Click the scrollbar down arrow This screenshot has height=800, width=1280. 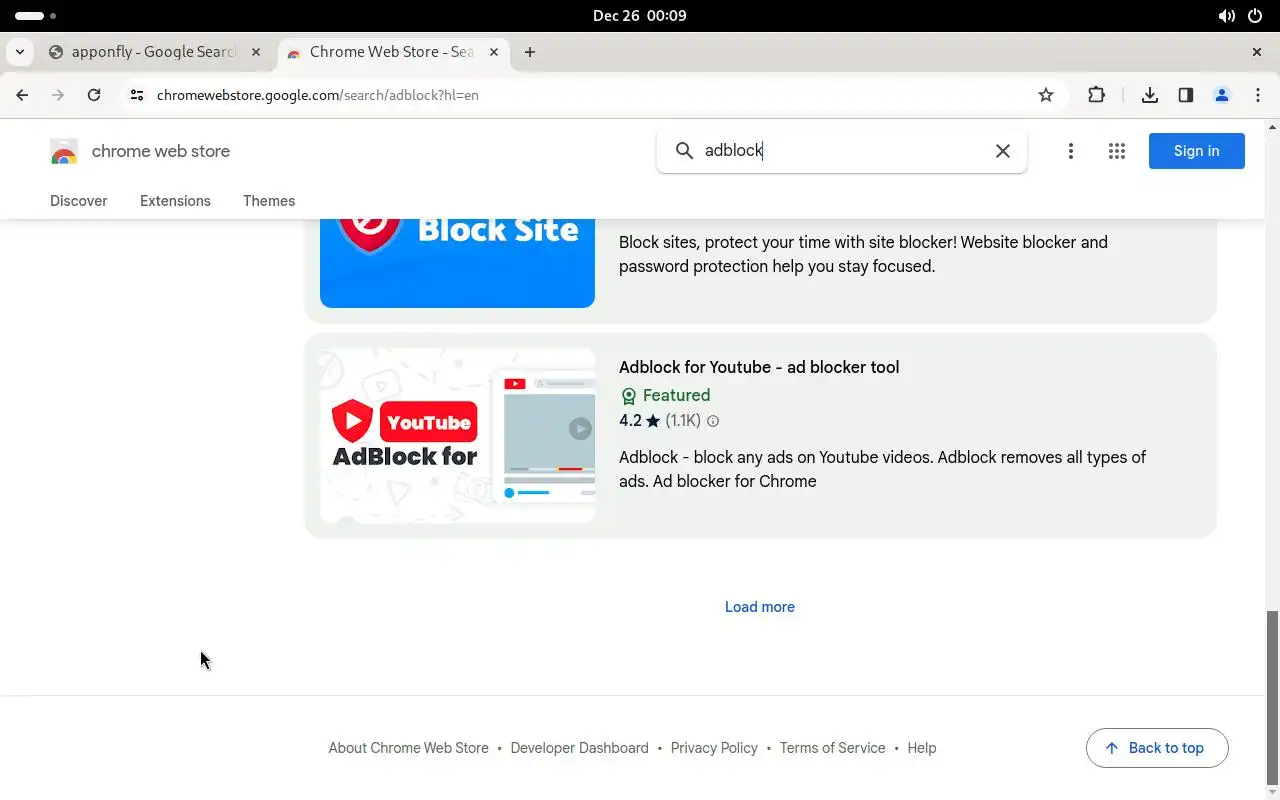1272,792
